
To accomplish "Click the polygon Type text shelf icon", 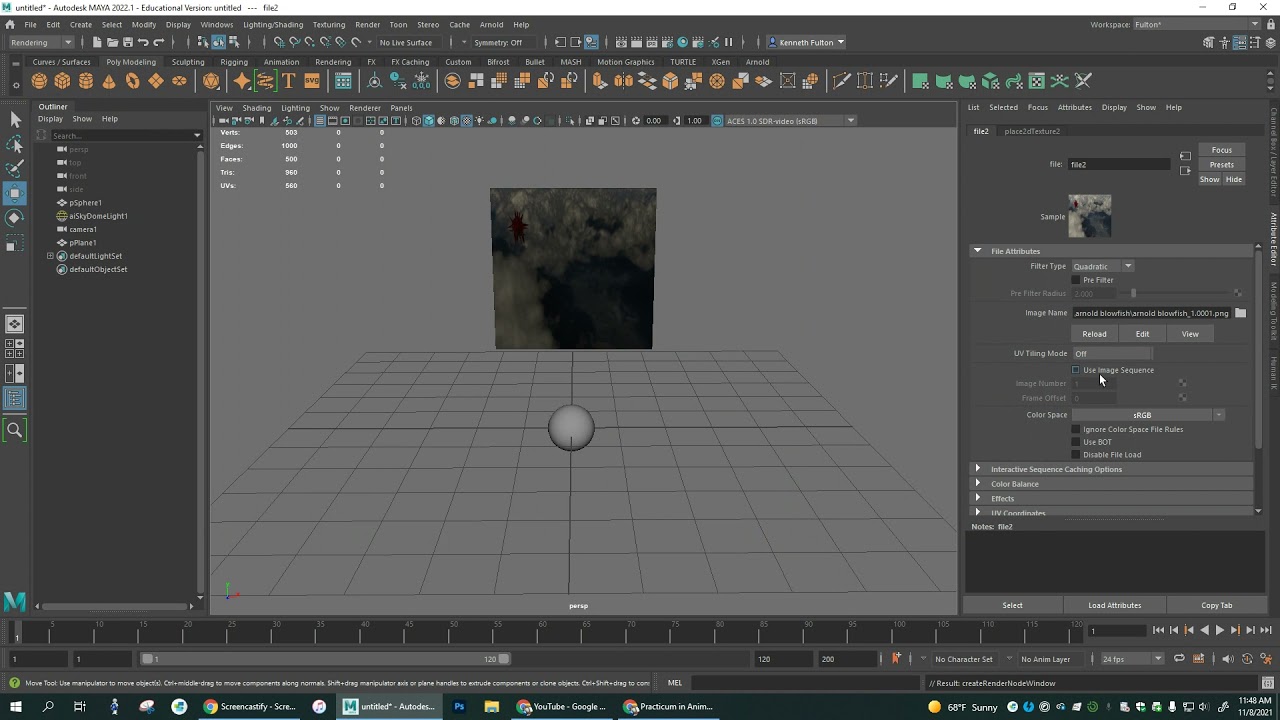I will point(288,81).
